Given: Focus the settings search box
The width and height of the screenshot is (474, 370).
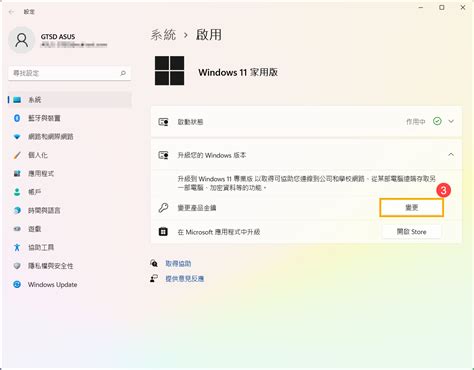Looking at the screenshot, I should point(69,73).
